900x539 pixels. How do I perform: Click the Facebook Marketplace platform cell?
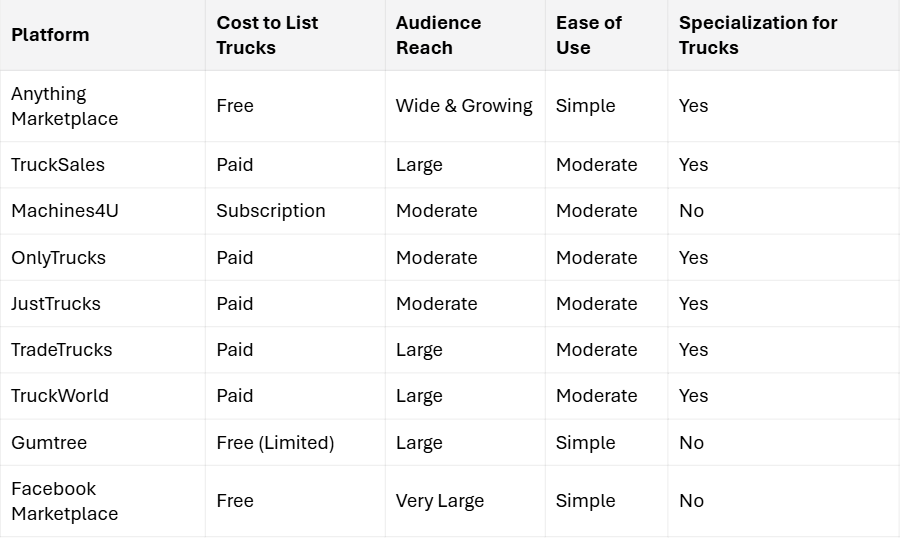click(64, 501)
